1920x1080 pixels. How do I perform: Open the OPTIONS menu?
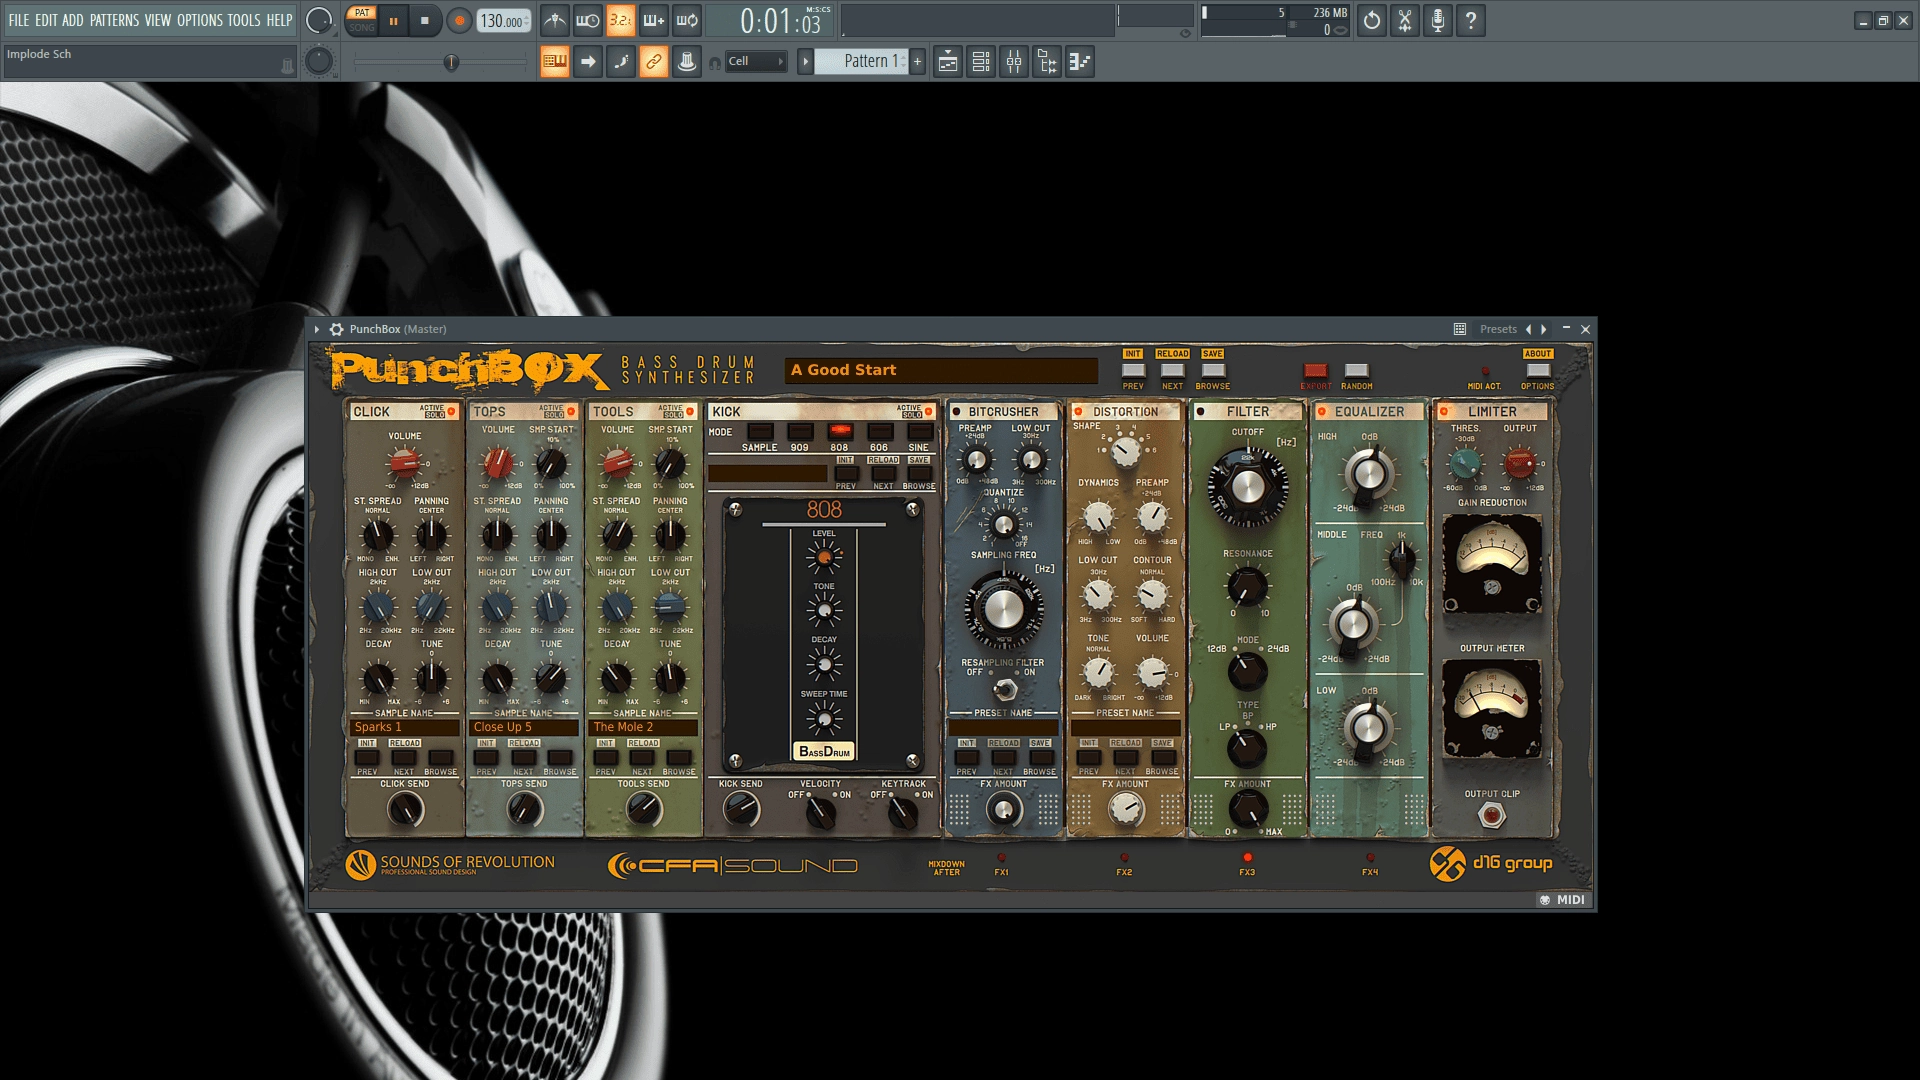(x=200, y=20)
